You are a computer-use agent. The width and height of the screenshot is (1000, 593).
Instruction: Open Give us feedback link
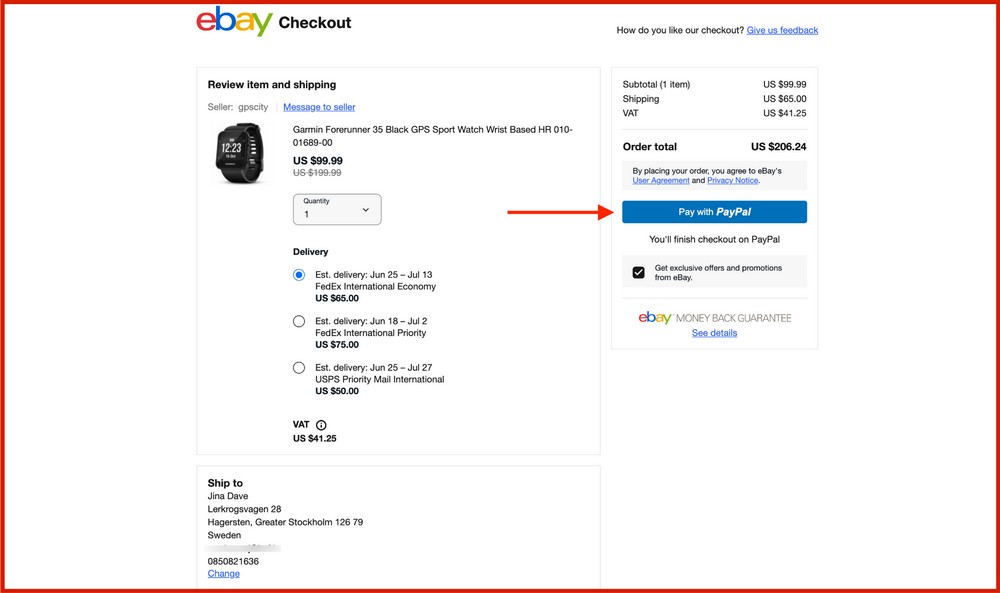[782, 30]
